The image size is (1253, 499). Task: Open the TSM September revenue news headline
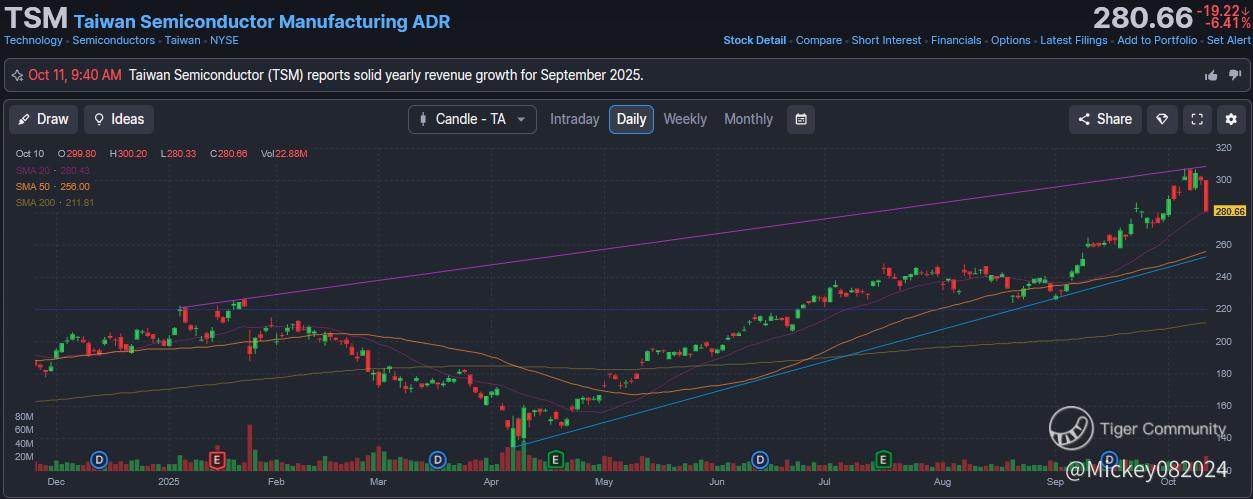pos(386,75)
